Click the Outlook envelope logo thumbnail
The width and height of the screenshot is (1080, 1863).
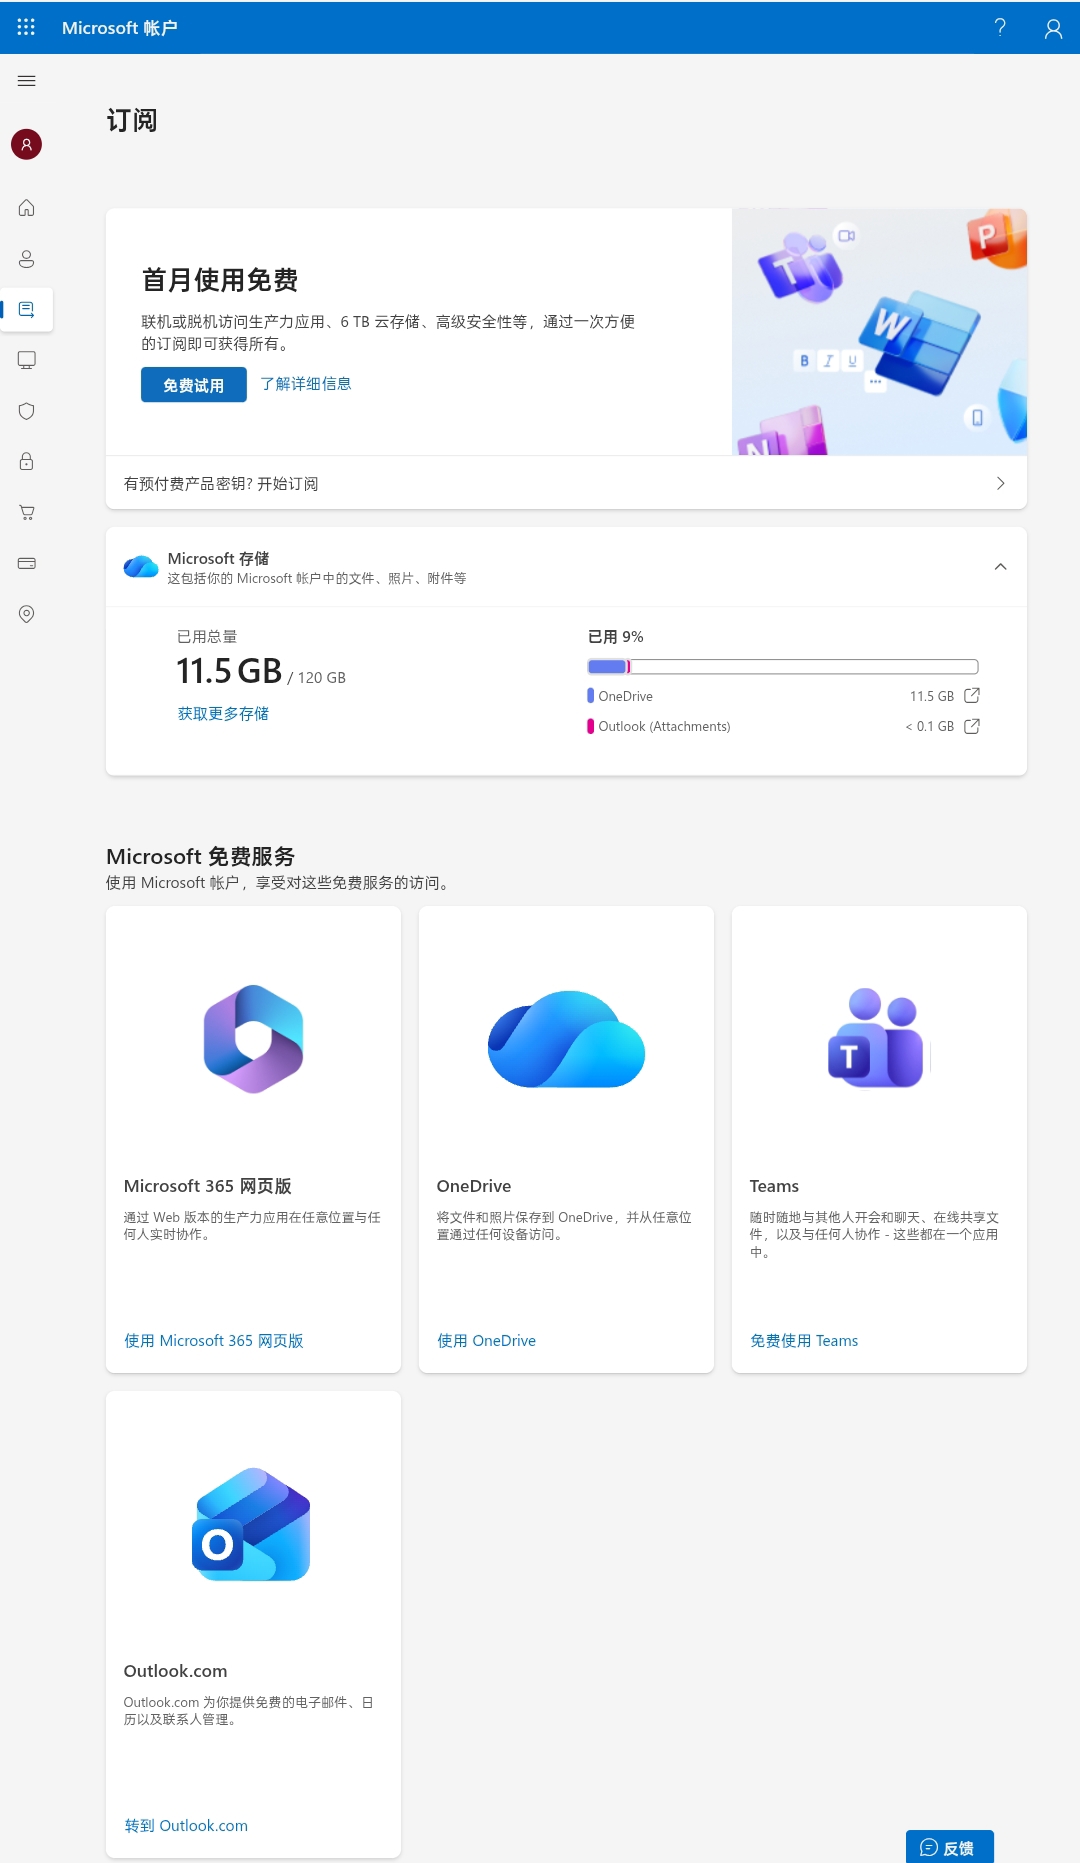(252, 1524)
